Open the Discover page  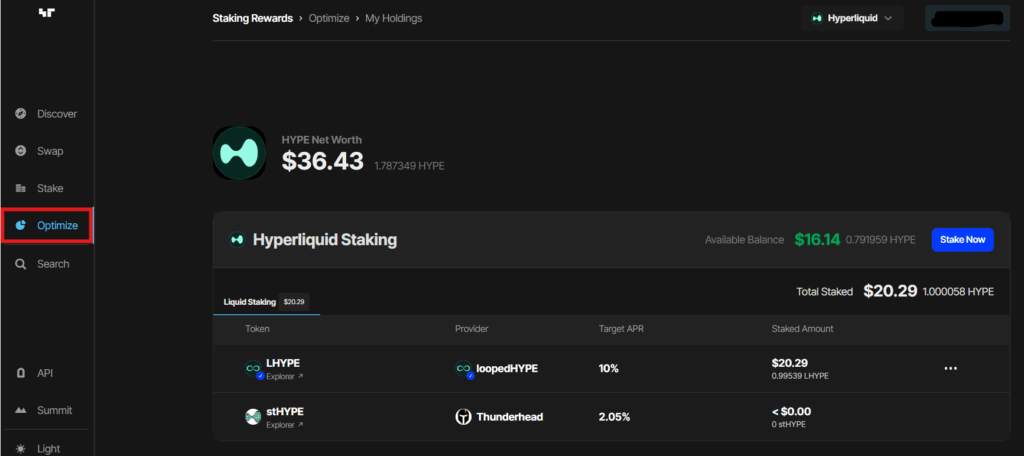click(46, 114)
